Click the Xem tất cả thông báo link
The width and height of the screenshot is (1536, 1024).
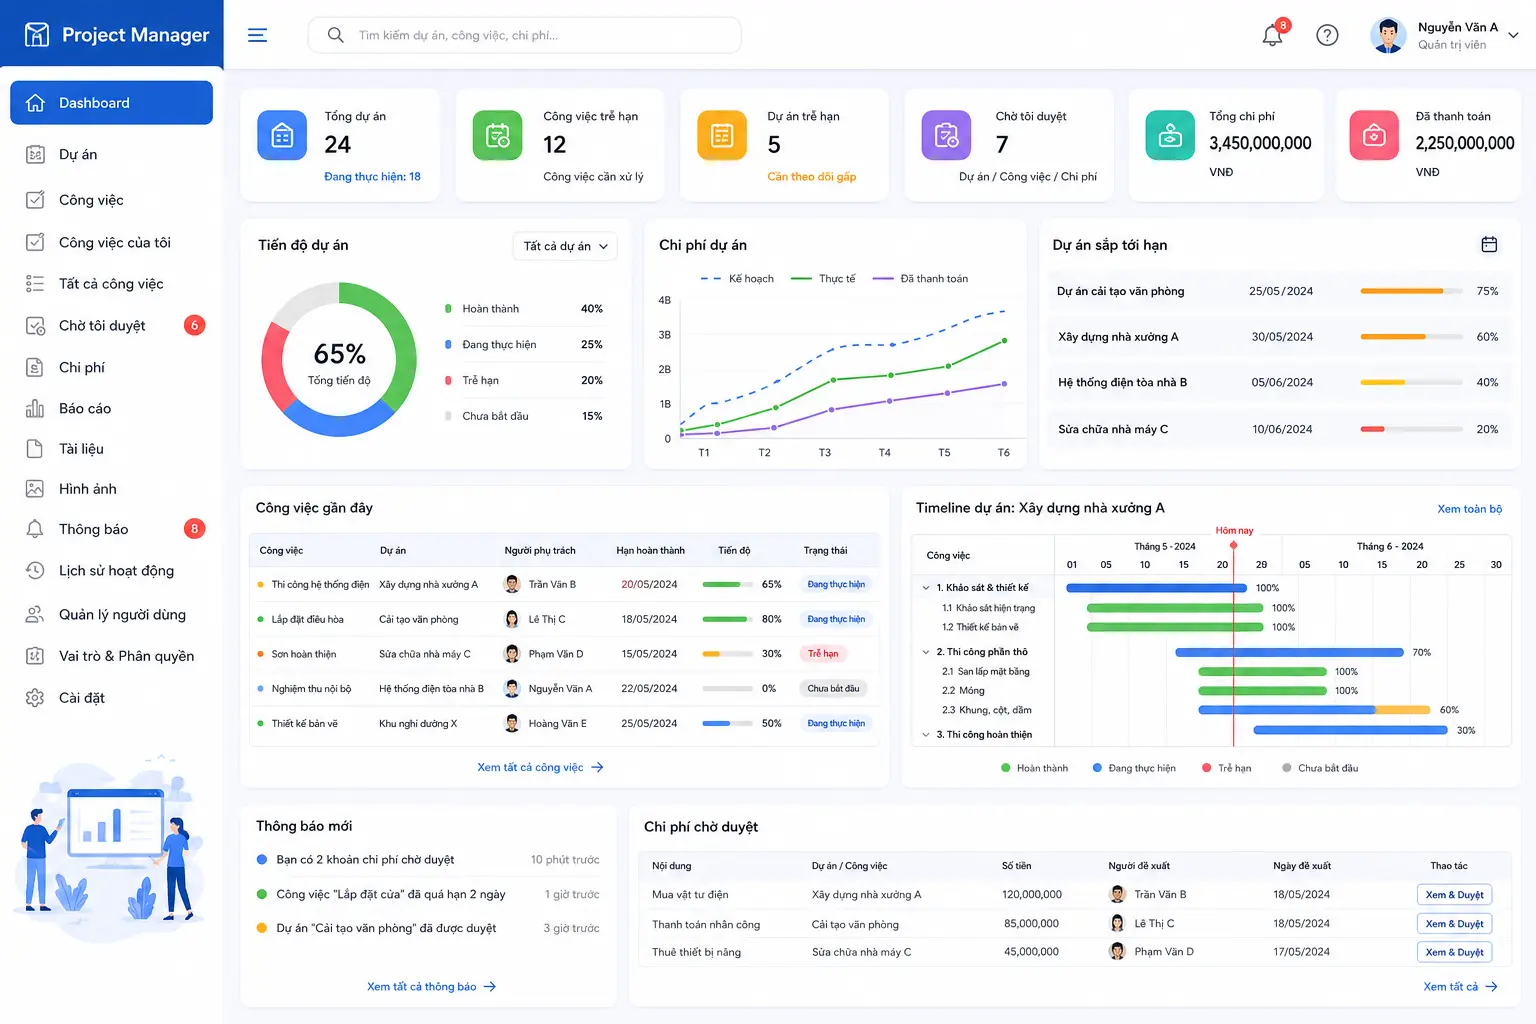point(431,986)
